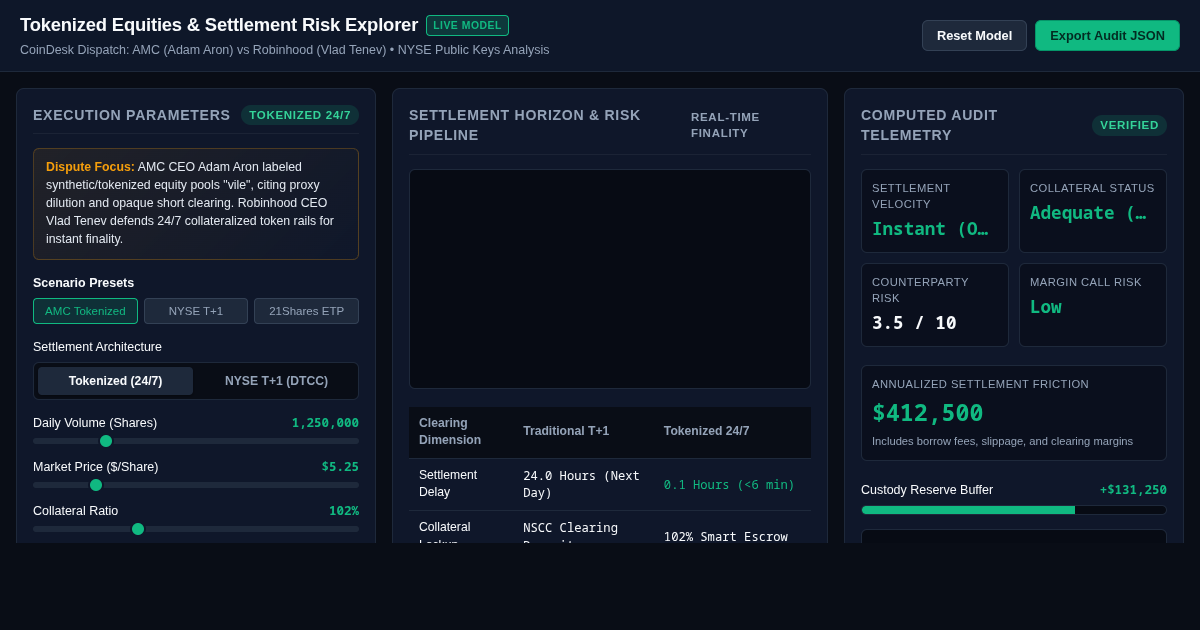1200x630 pixels.
Task: Click the Tokenized Equities page title
Action: point(219,25)
